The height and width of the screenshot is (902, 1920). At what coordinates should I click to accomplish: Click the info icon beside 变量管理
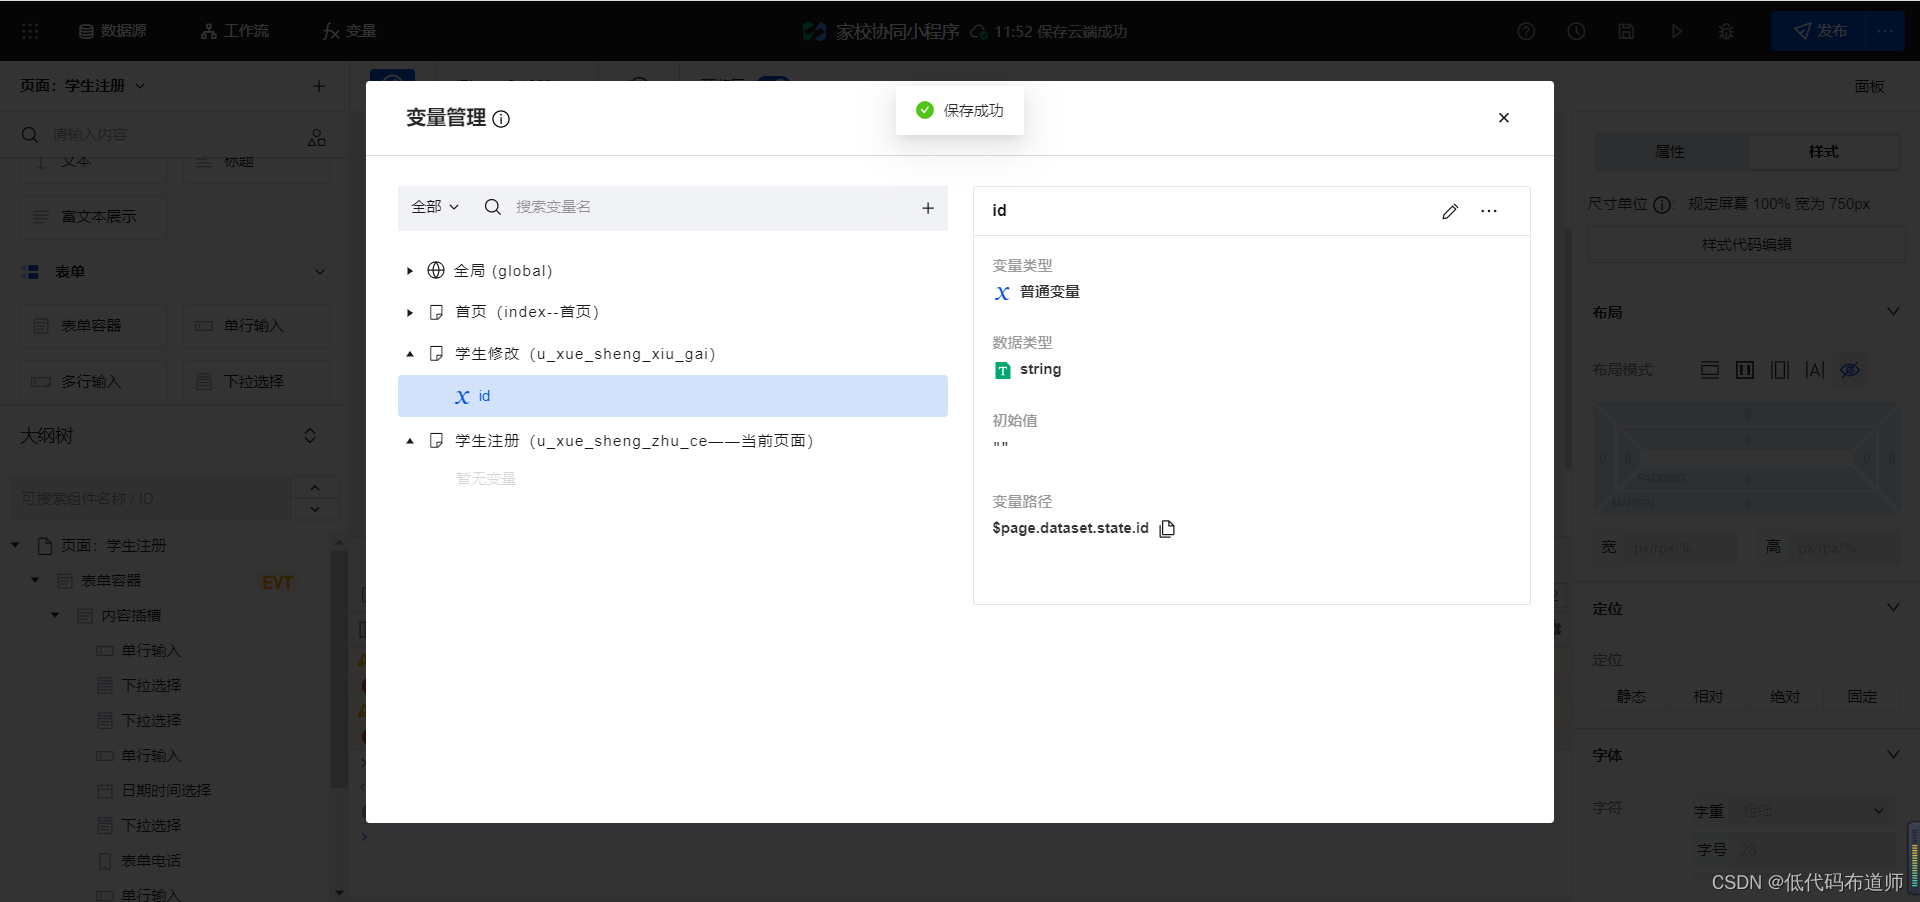point(501,119)
